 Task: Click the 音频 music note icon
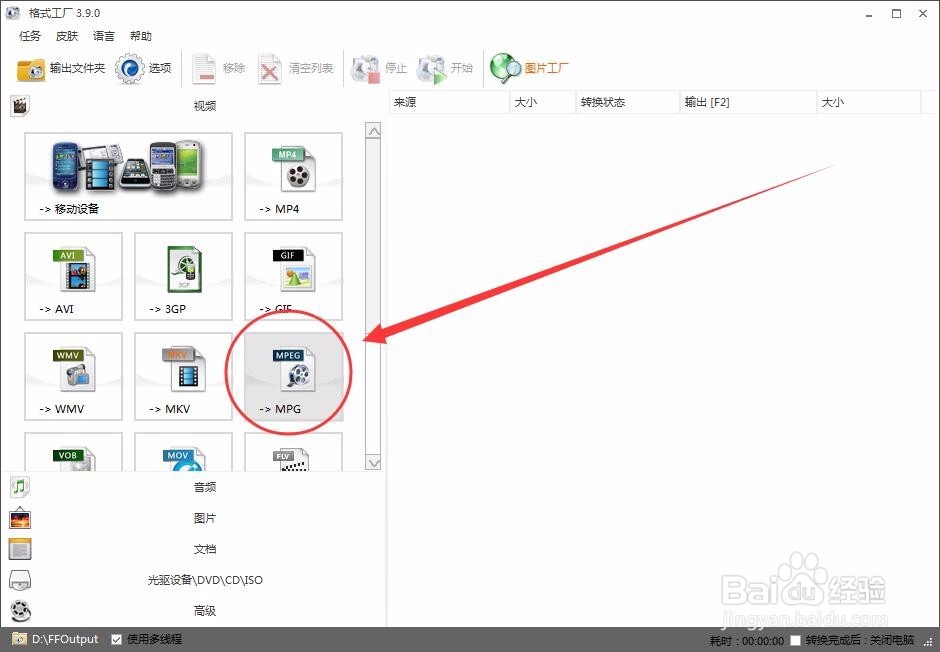20,487
